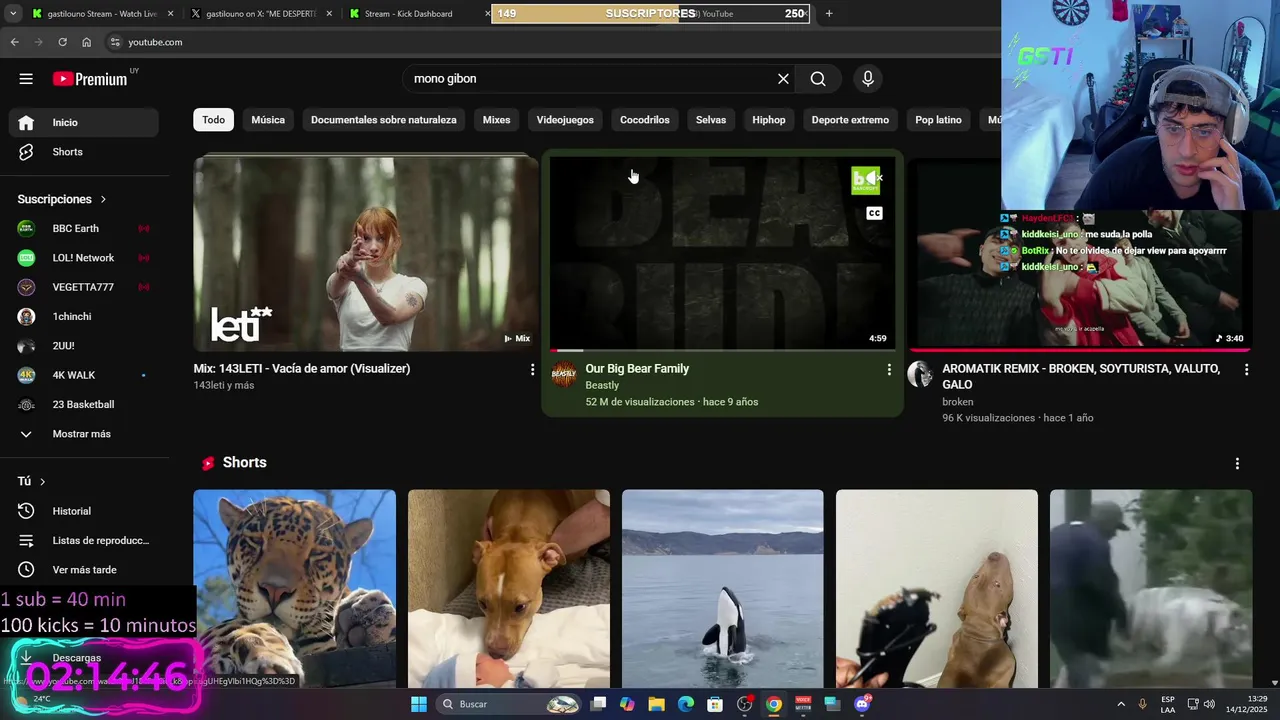Click the taskbar Buscar search box
Viewport: 1280px width, 720px height.
coord(510,704)
